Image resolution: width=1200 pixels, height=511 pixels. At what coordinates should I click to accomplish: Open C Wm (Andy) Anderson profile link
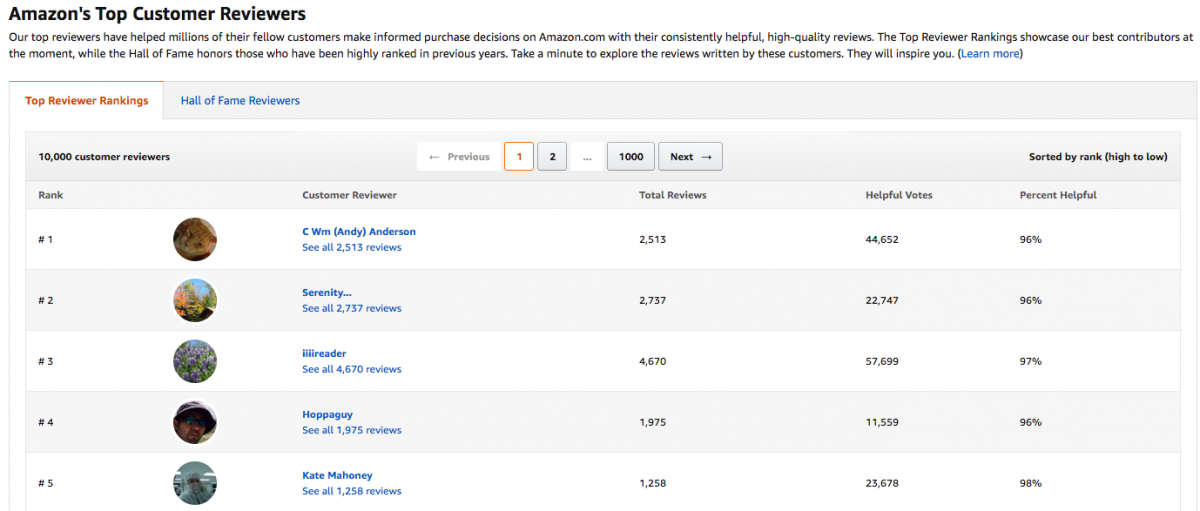(359, 232)
